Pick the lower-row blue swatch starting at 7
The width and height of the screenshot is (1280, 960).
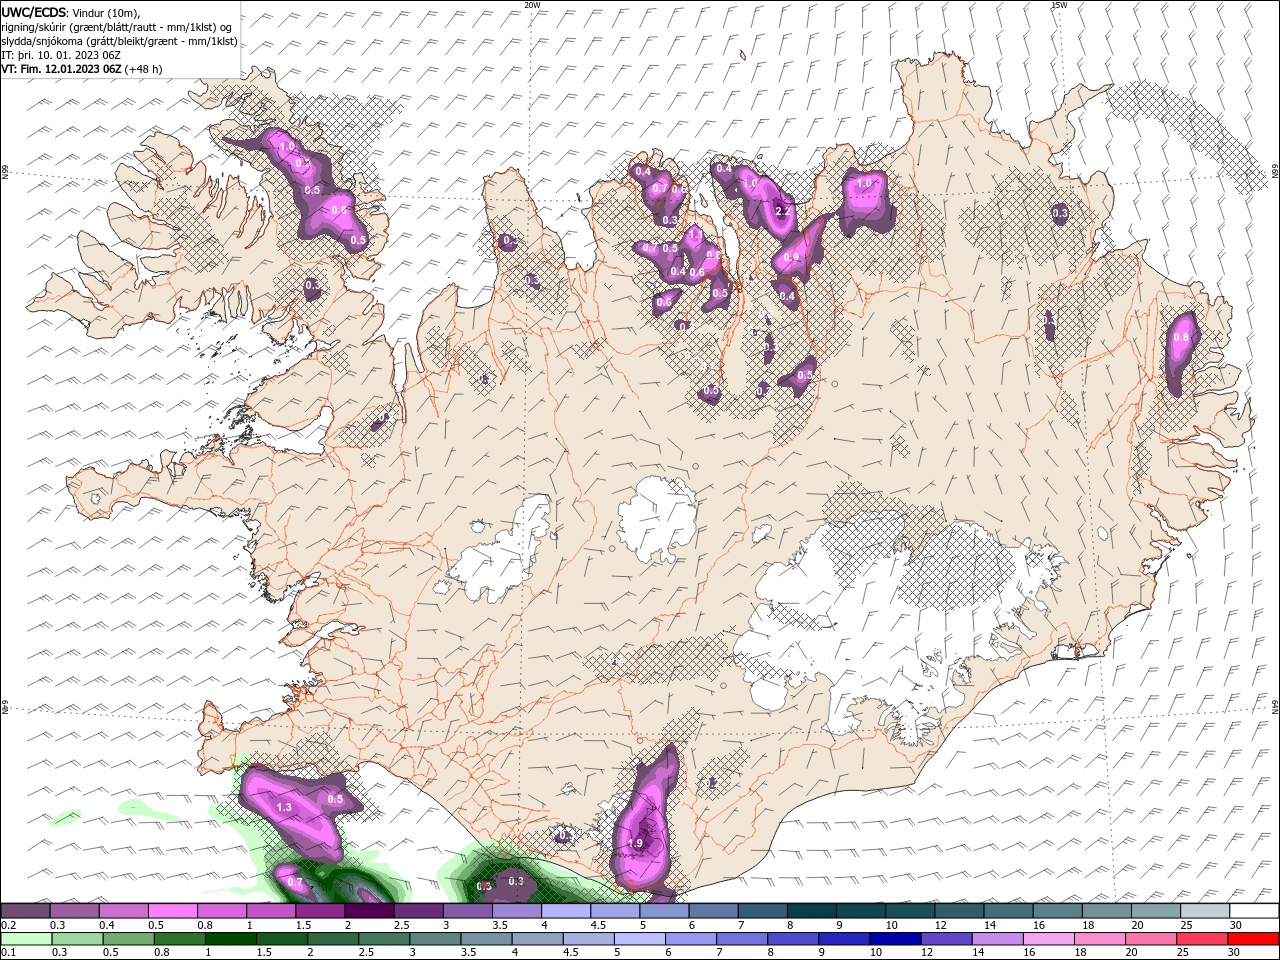tap(740, 939)
